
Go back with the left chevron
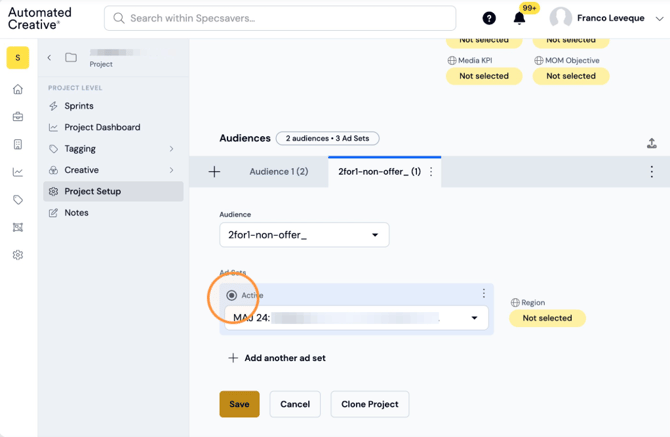click(49, 57)
